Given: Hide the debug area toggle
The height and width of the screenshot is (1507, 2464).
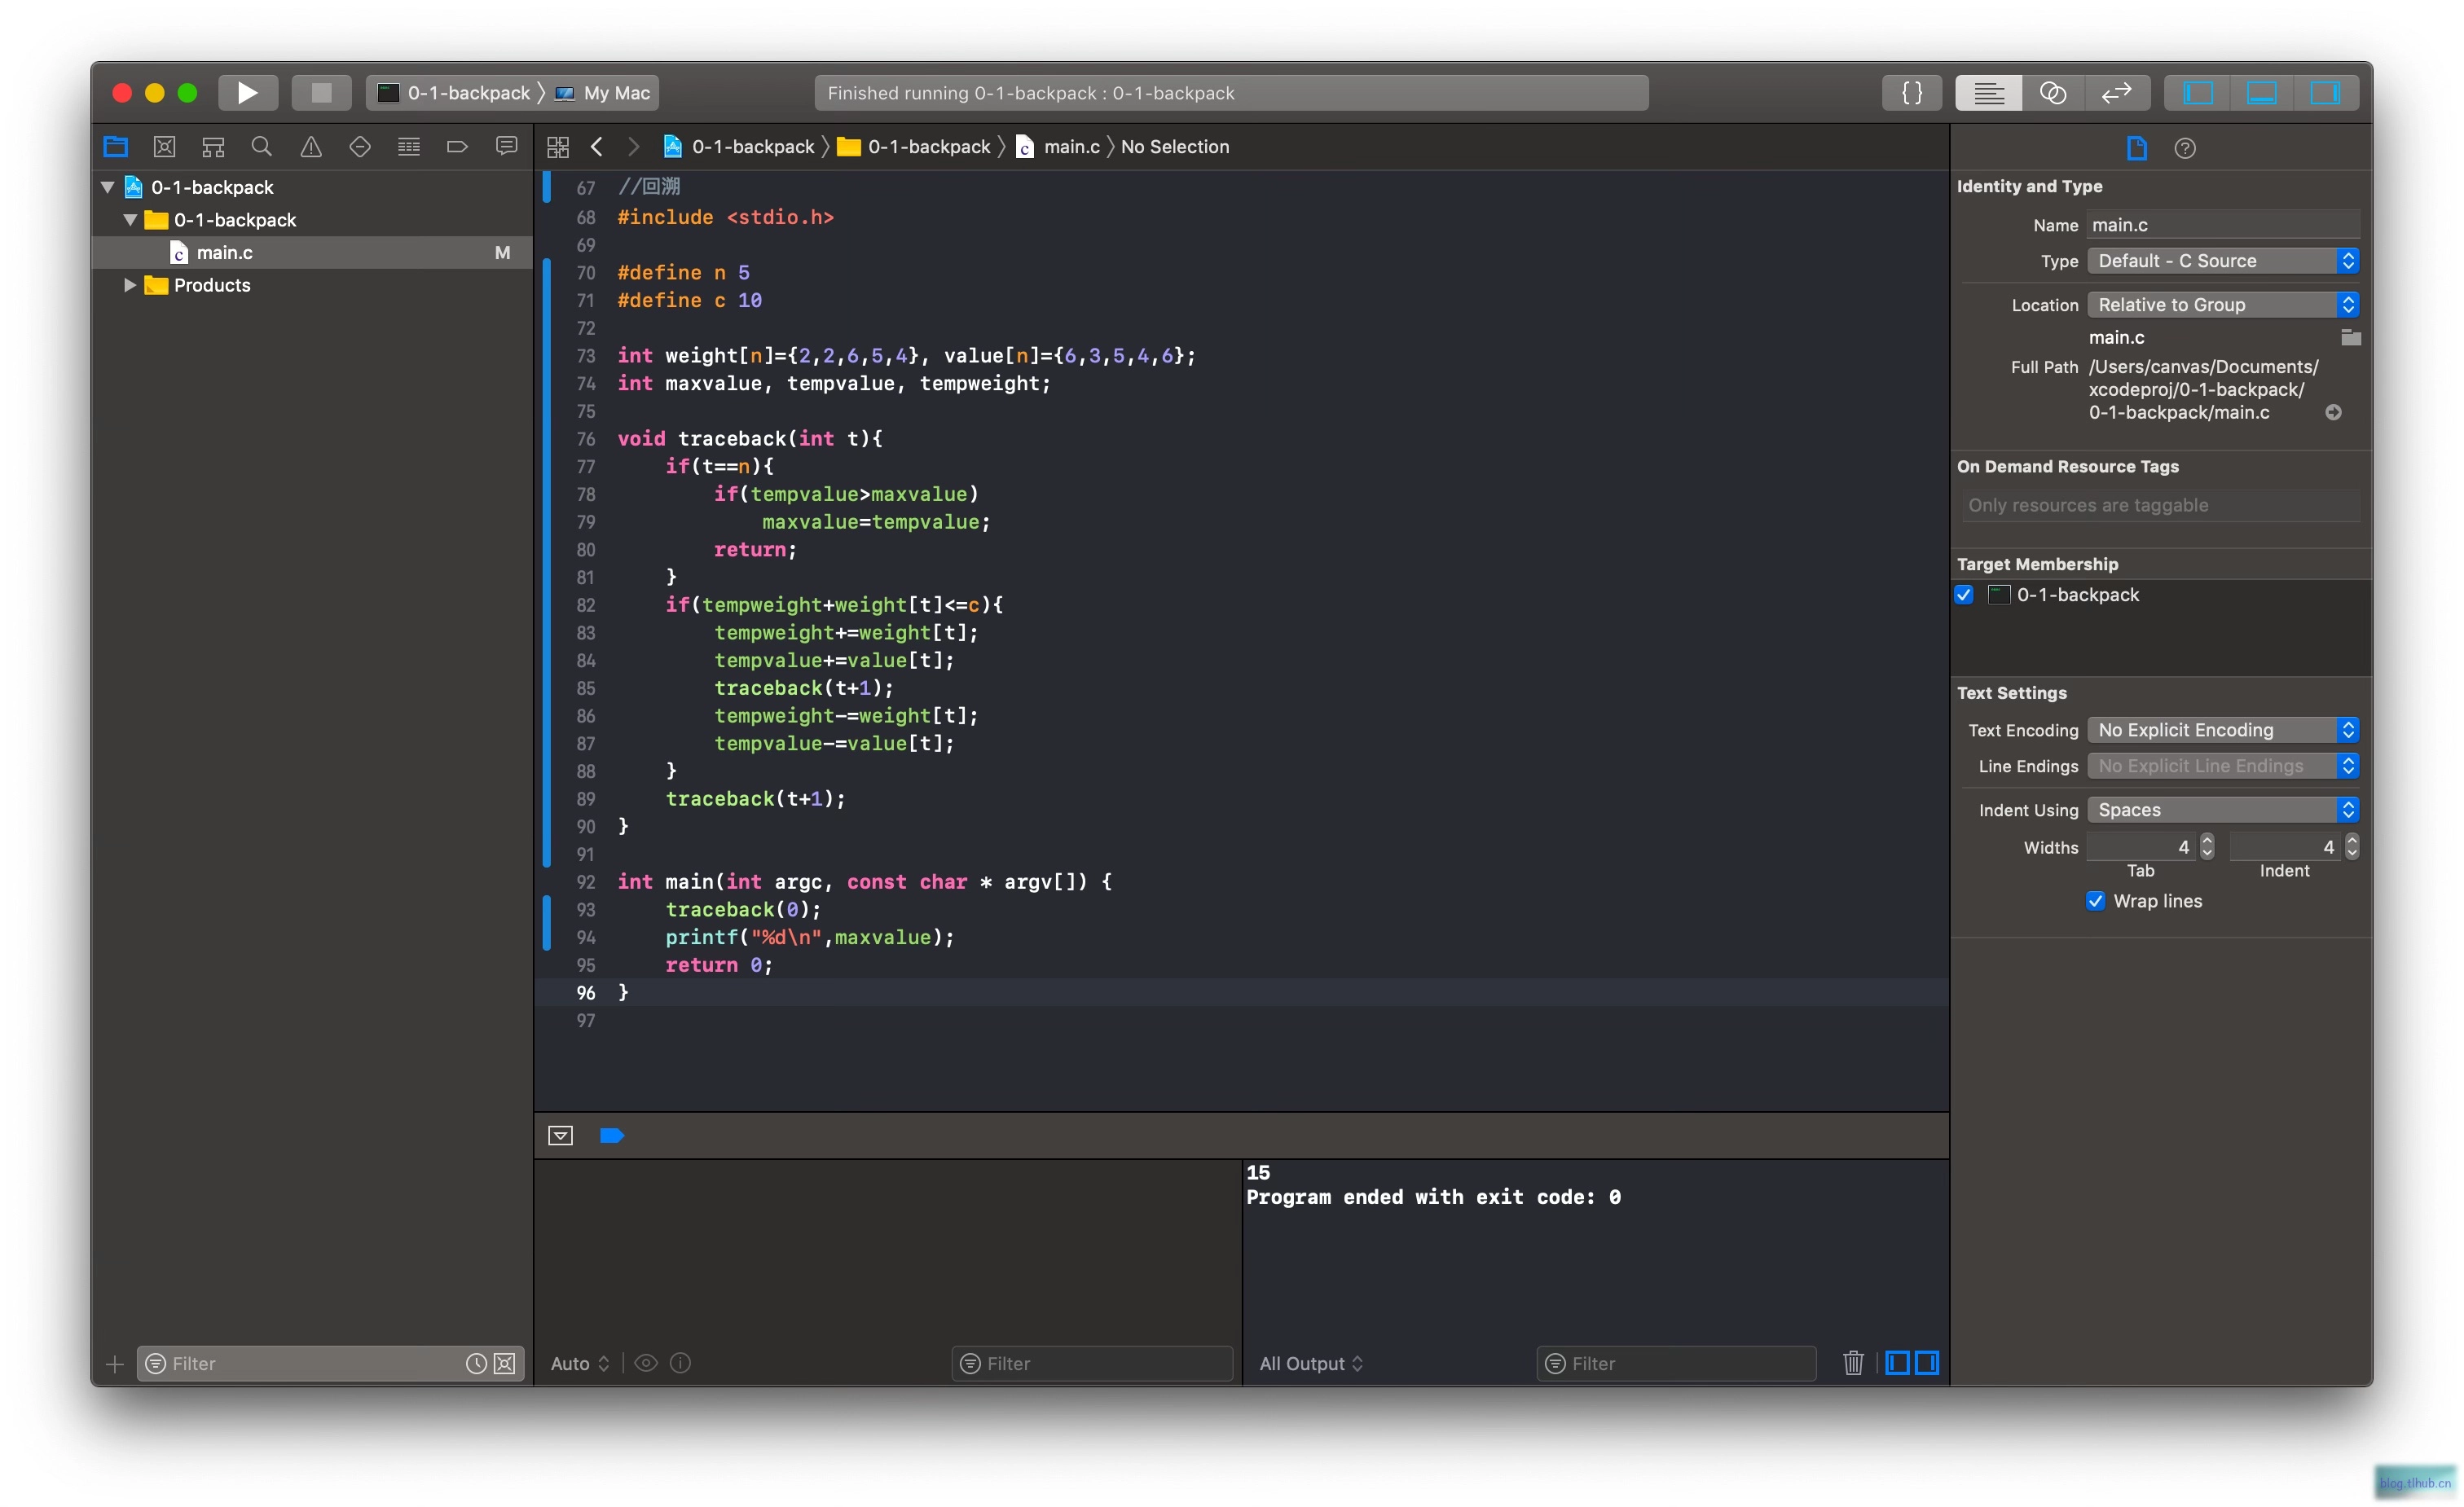Looking at the screenshot, I should coord(560,1135).
